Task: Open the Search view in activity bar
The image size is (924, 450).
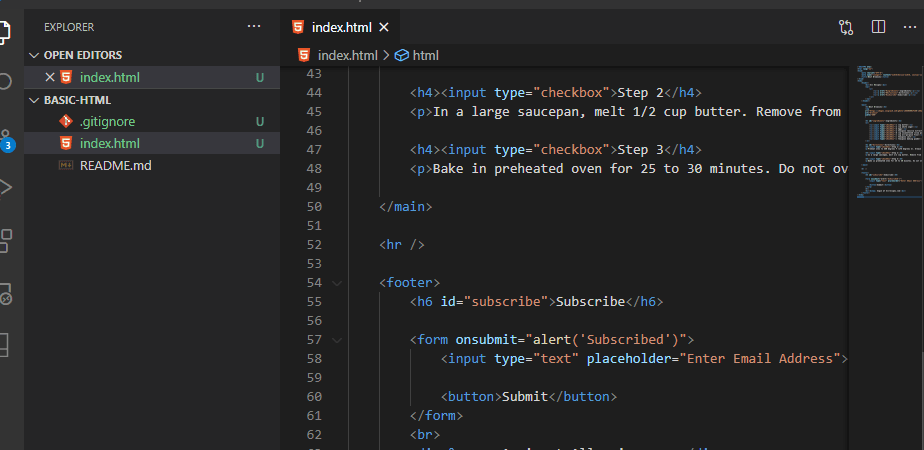Action: pos(6,81)
